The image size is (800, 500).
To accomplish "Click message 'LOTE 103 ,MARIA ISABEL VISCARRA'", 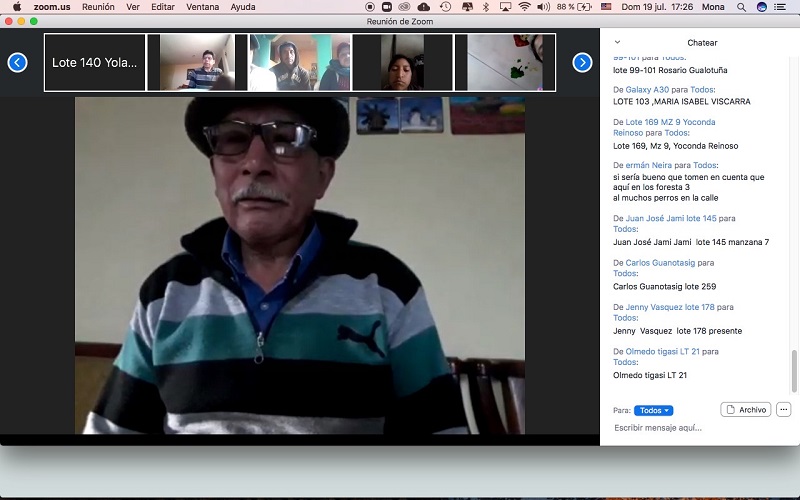I will pyautogui.click(x=682, y=102).
